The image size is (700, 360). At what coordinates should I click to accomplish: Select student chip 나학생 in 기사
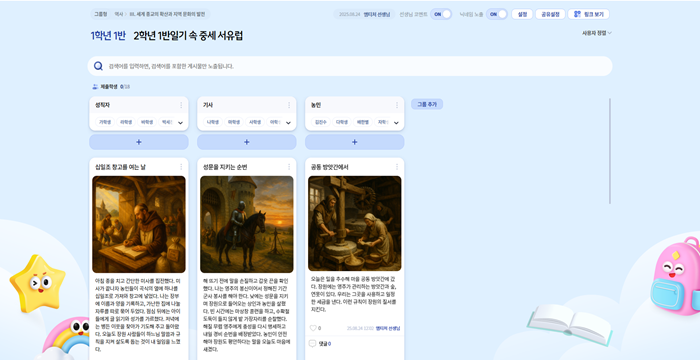coord(213,122)
